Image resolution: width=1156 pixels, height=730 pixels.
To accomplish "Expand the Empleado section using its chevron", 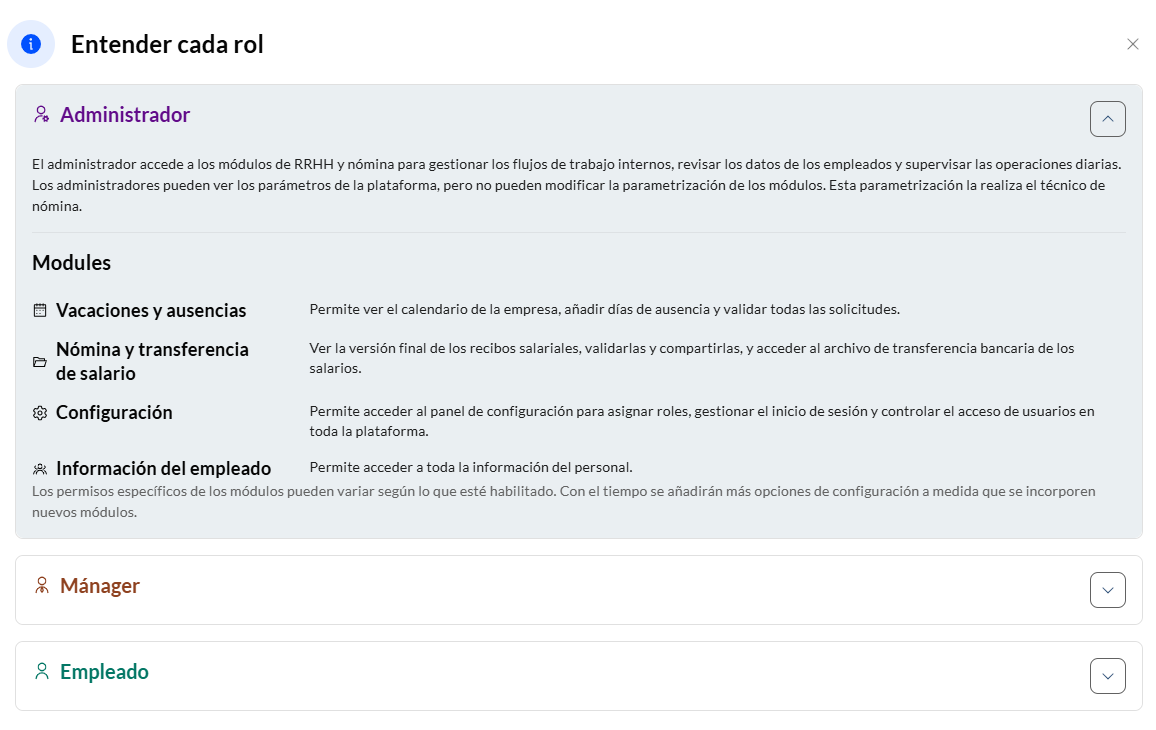I will (x=1107, y=676).
